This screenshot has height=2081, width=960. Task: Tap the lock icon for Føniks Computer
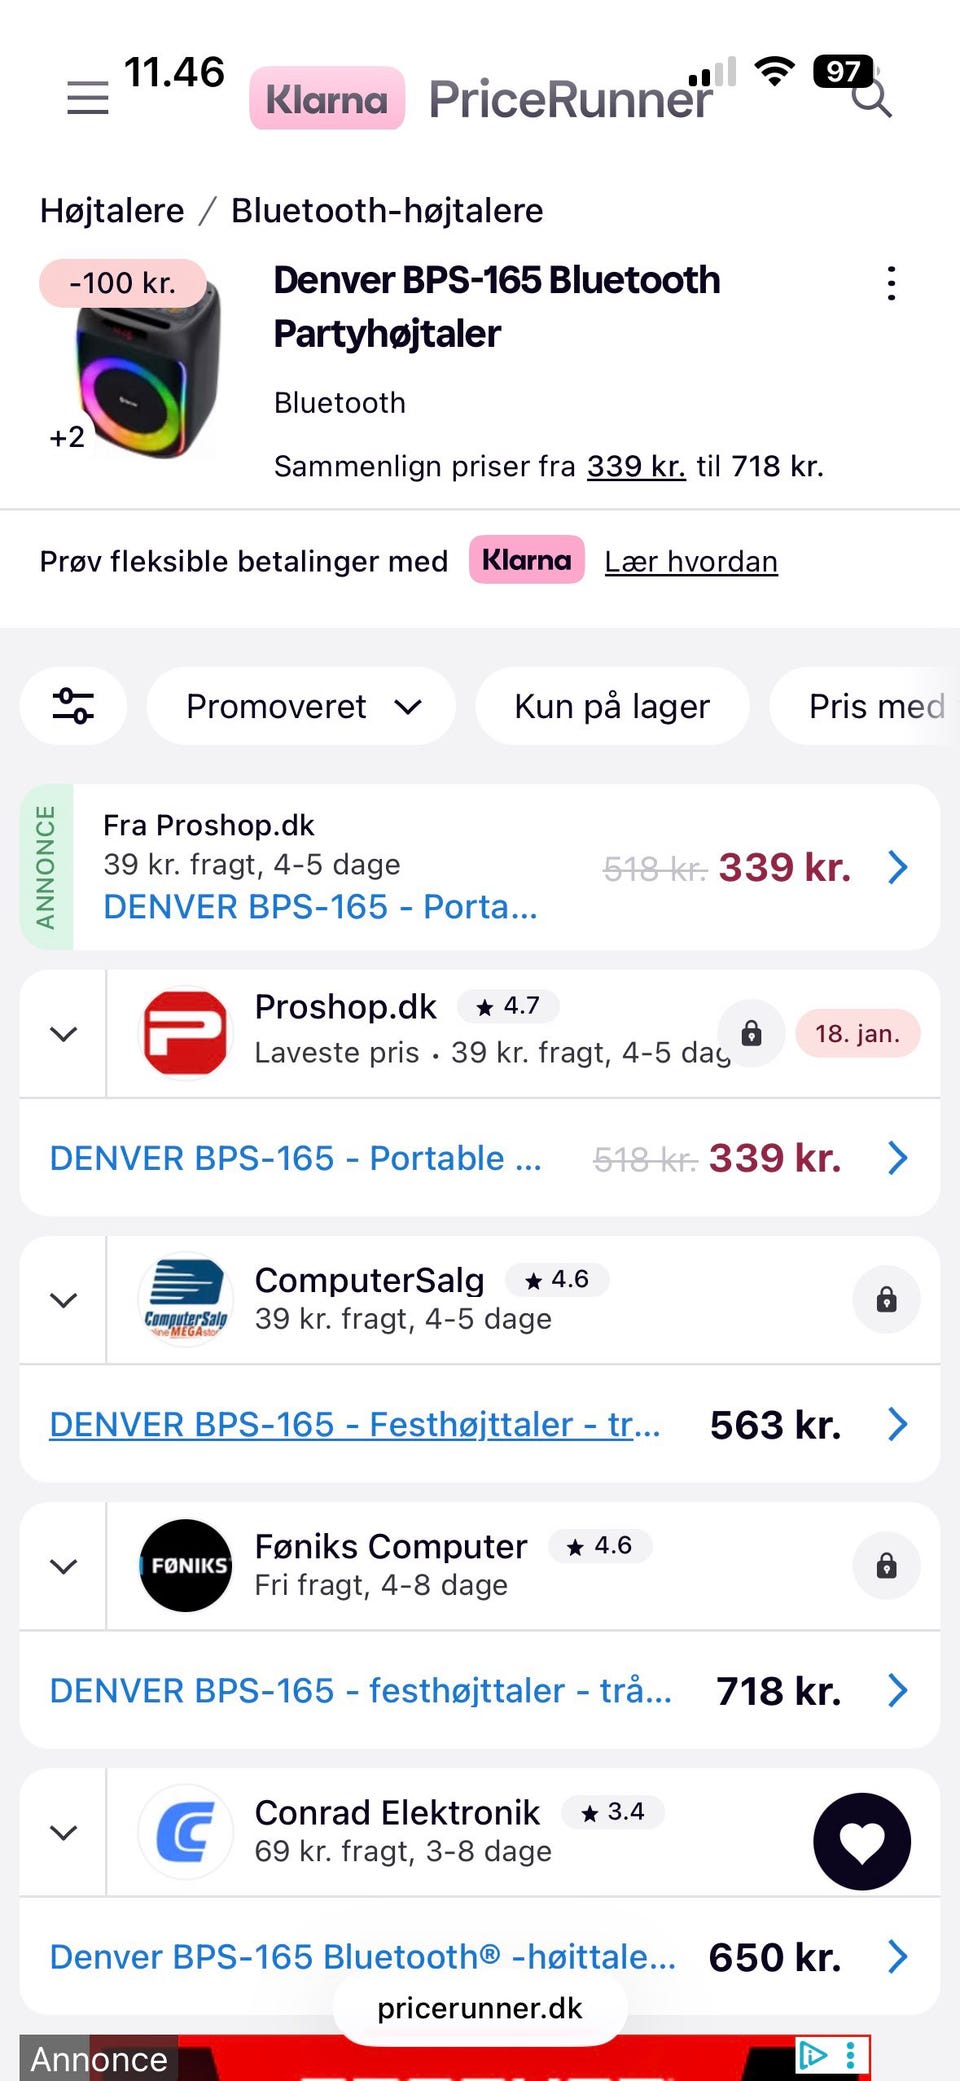[886, 1565]
